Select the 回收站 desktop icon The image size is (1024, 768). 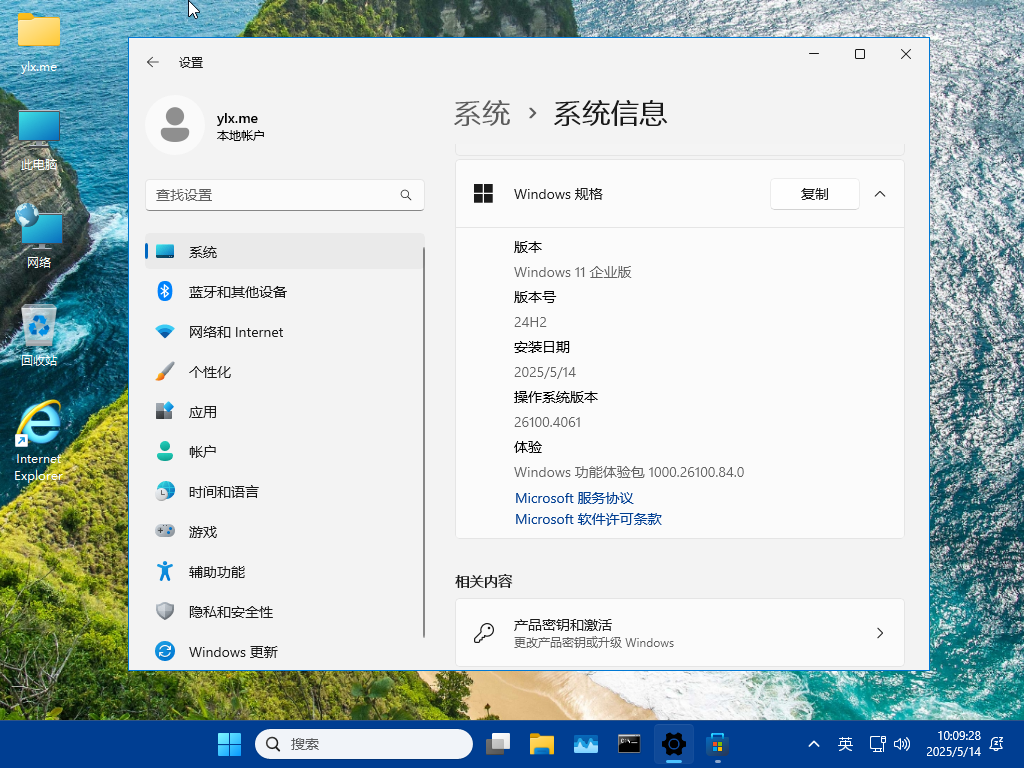tap(39, 335)
